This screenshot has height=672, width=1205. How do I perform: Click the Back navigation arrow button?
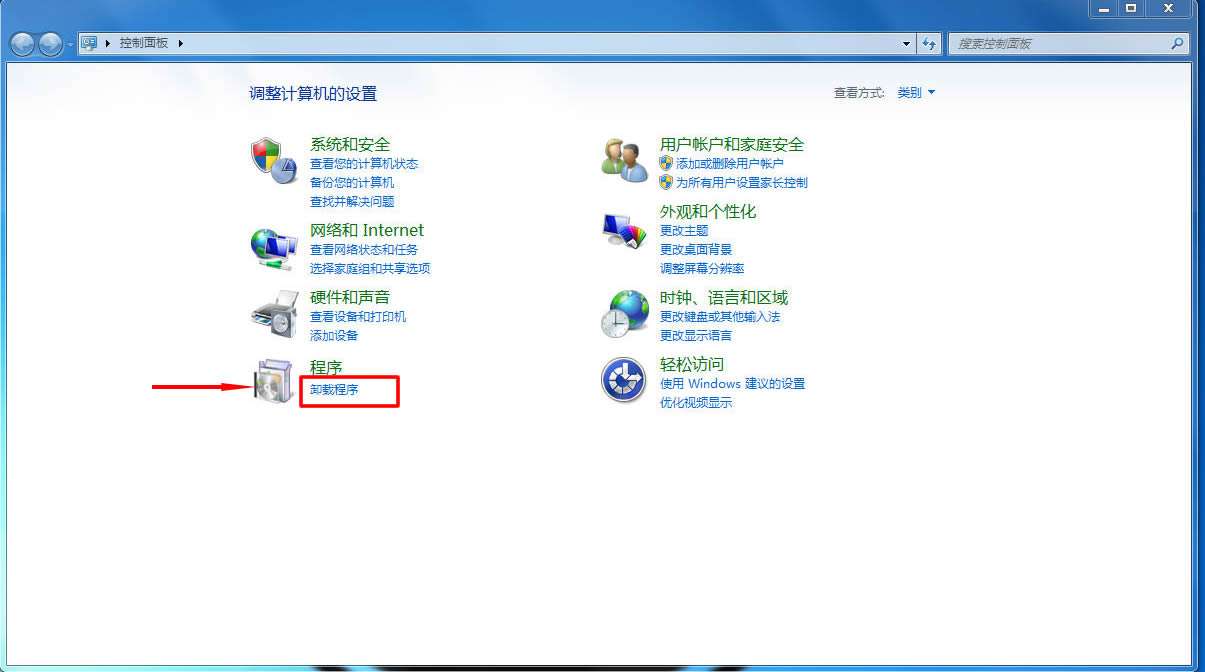tap(23, 44)
